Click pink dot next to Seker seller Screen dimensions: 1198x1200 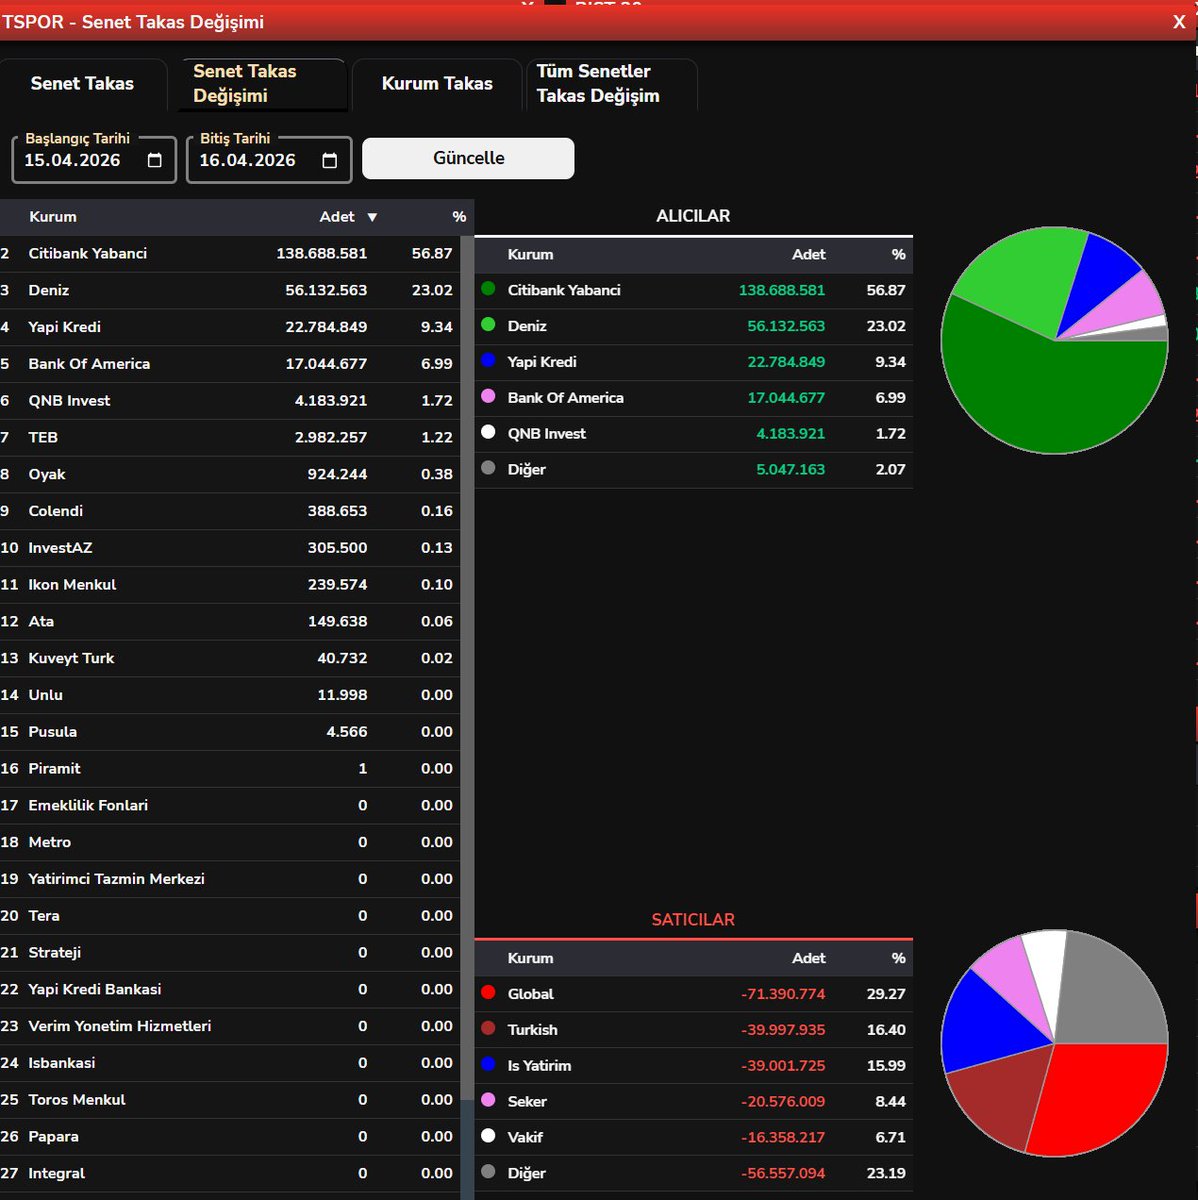[x=488, y=1100]
